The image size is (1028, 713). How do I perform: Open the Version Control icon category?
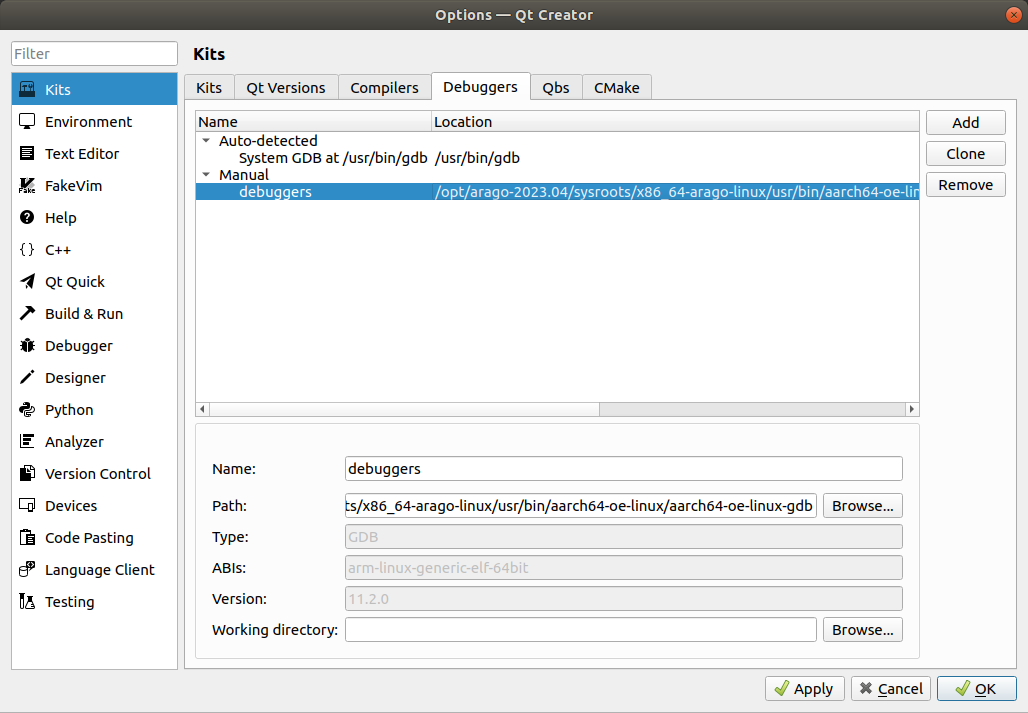coord(28,474)
